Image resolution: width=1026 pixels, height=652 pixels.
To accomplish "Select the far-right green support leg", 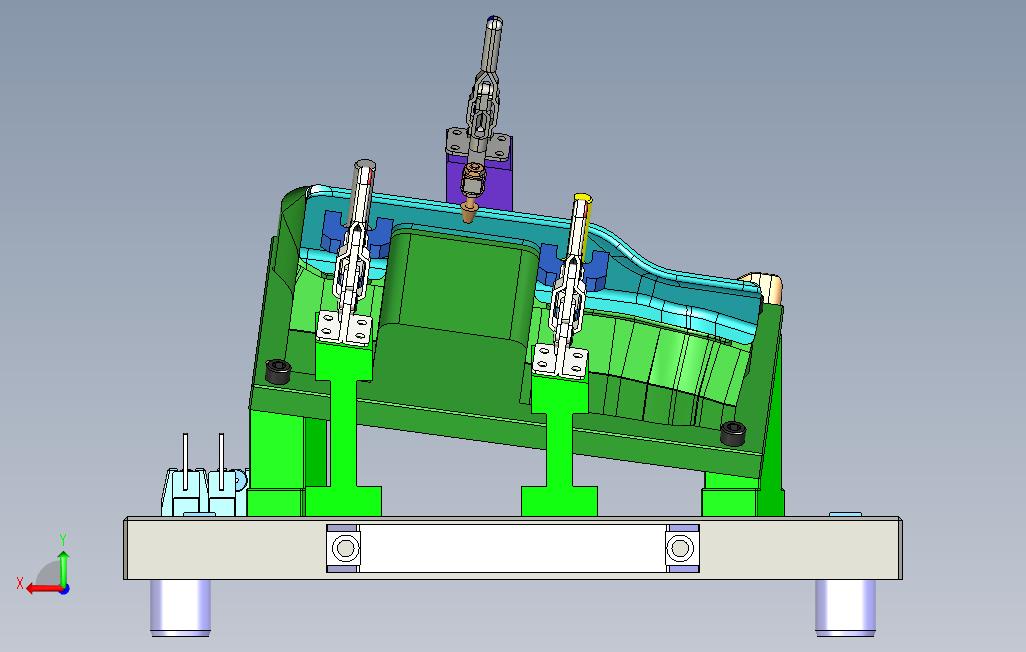I will (x=743, y=492).
